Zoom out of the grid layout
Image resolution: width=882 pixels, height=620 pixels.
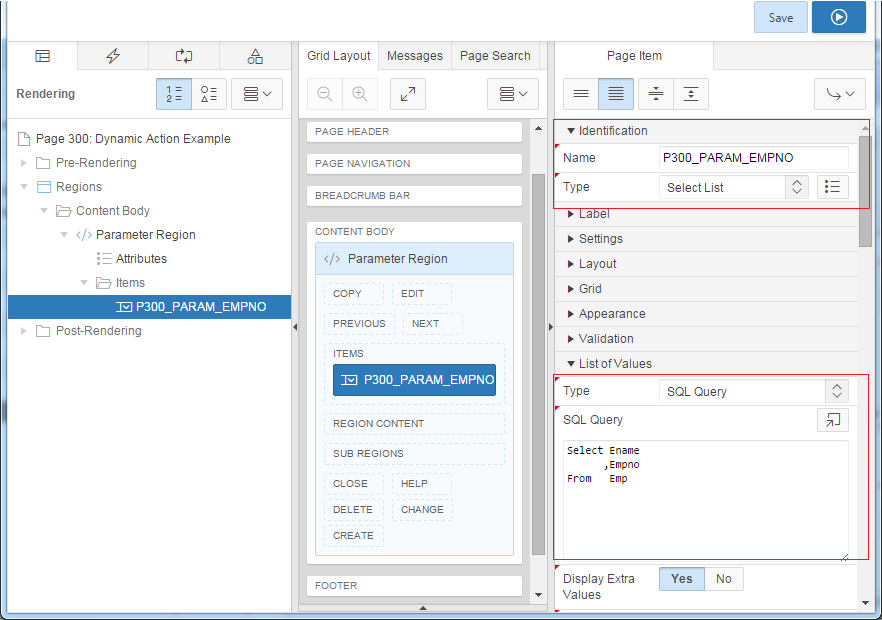click(x=325, y=93)
